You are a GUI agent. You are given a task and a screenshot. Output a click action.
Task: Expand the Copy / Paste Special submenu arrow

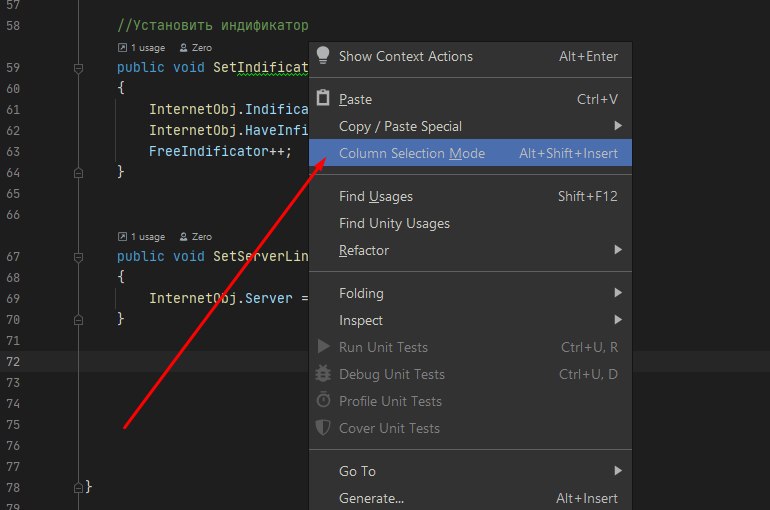coord(618,126)
